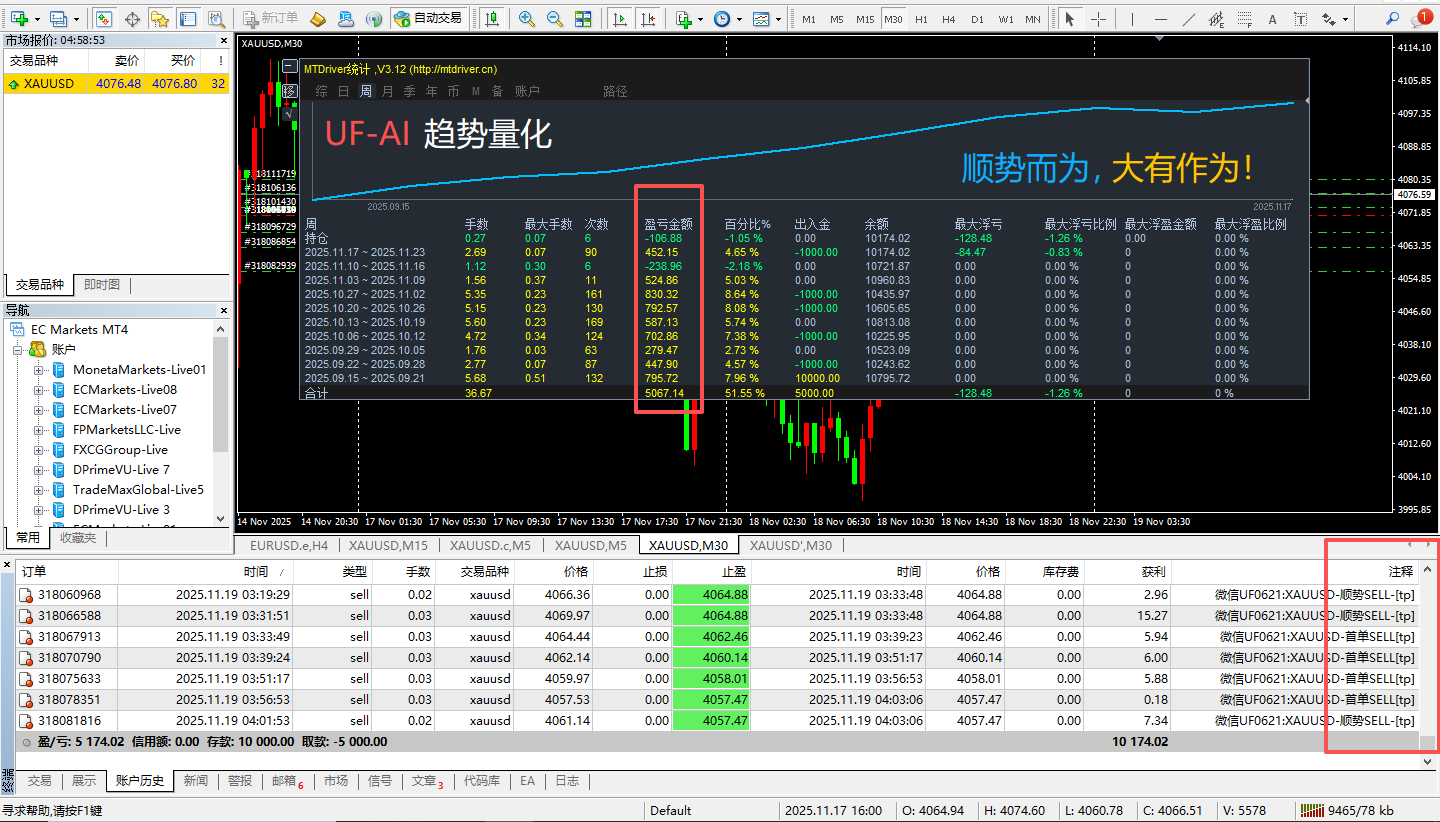Insert a text label using the A tool
This screenshot has height=822, width=1440.
point(1272,18)
